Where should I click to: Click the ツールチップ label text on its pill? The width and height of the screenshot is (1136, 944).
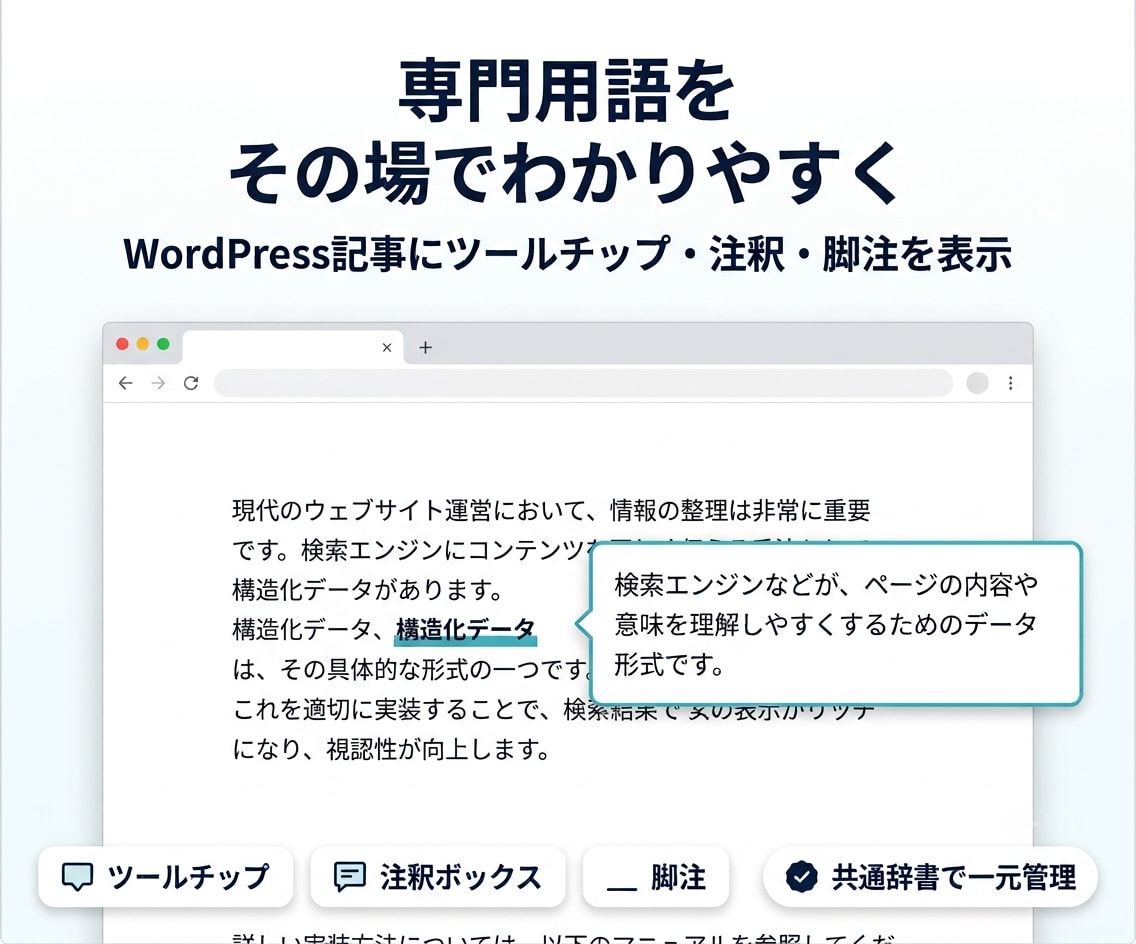click(188, 877)
